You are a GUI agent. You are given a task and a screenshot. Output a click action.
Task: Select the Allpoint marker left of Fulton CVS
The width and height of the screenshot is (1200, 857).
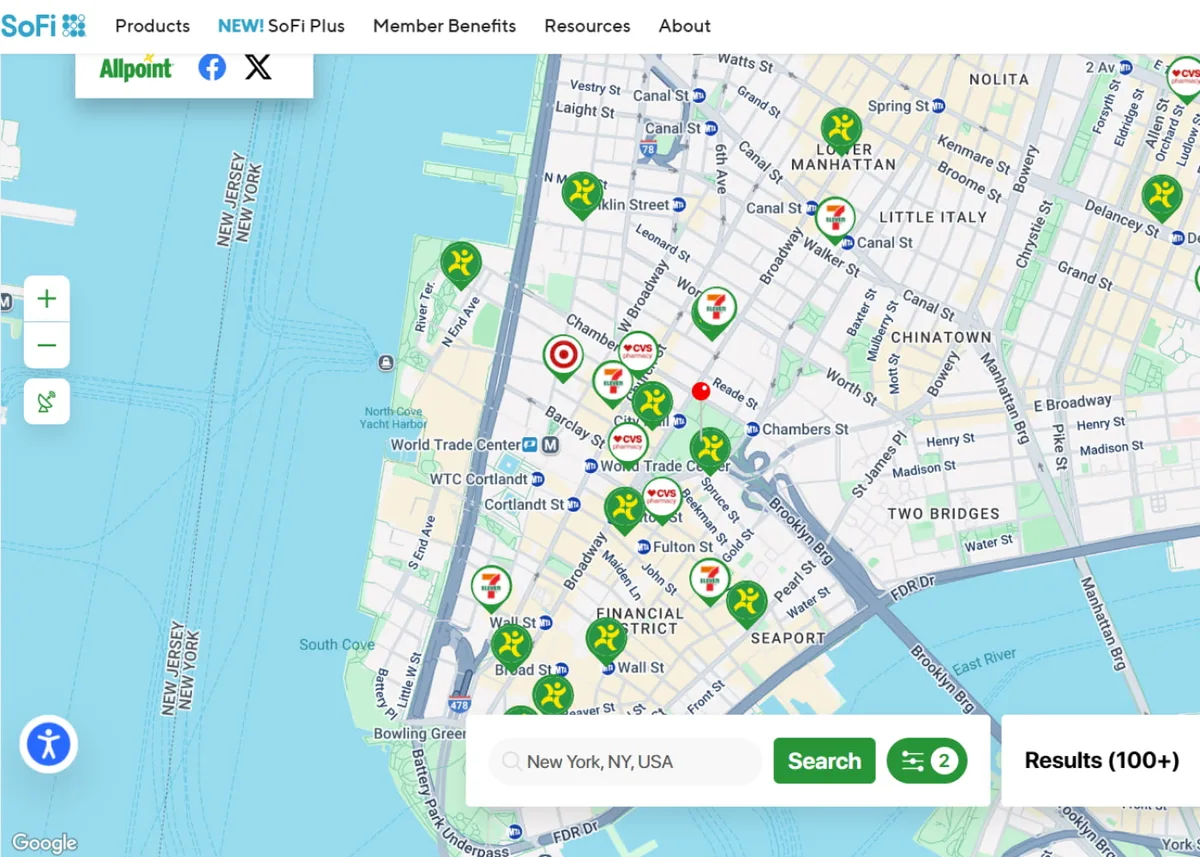[625, 510]
